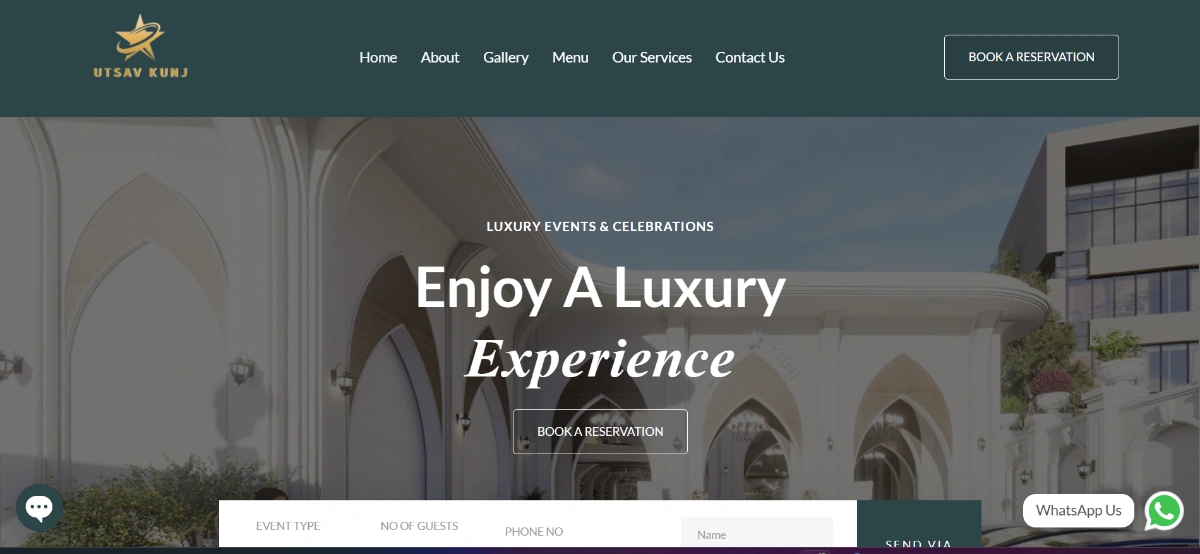The height and width of the screenshot is (554, 1200).
Task: Click the hero Book A Reservation button
Action: (600, 431)
